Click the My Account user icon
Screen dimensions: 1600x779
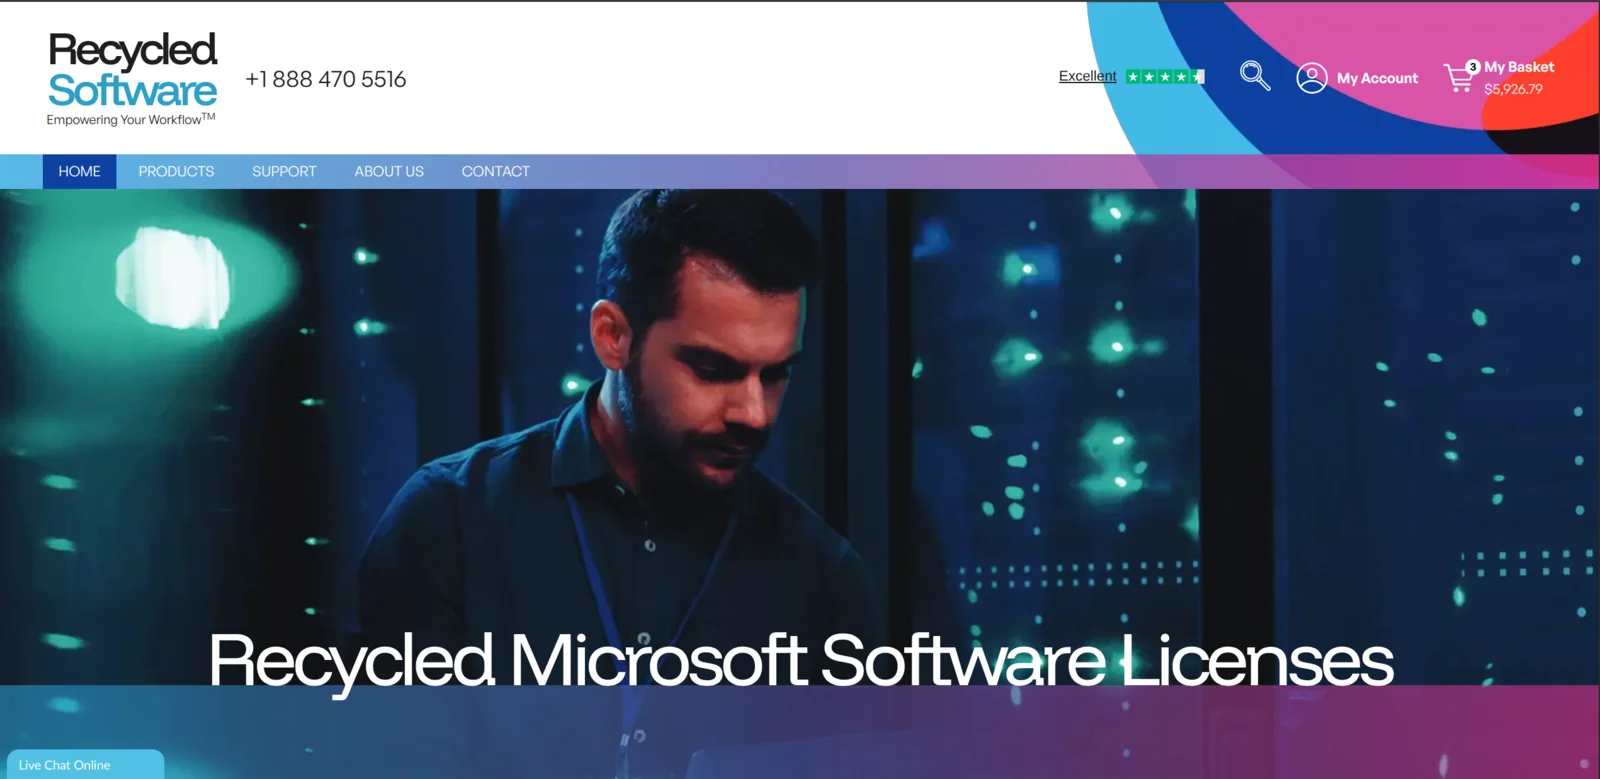pos(1312,78)
